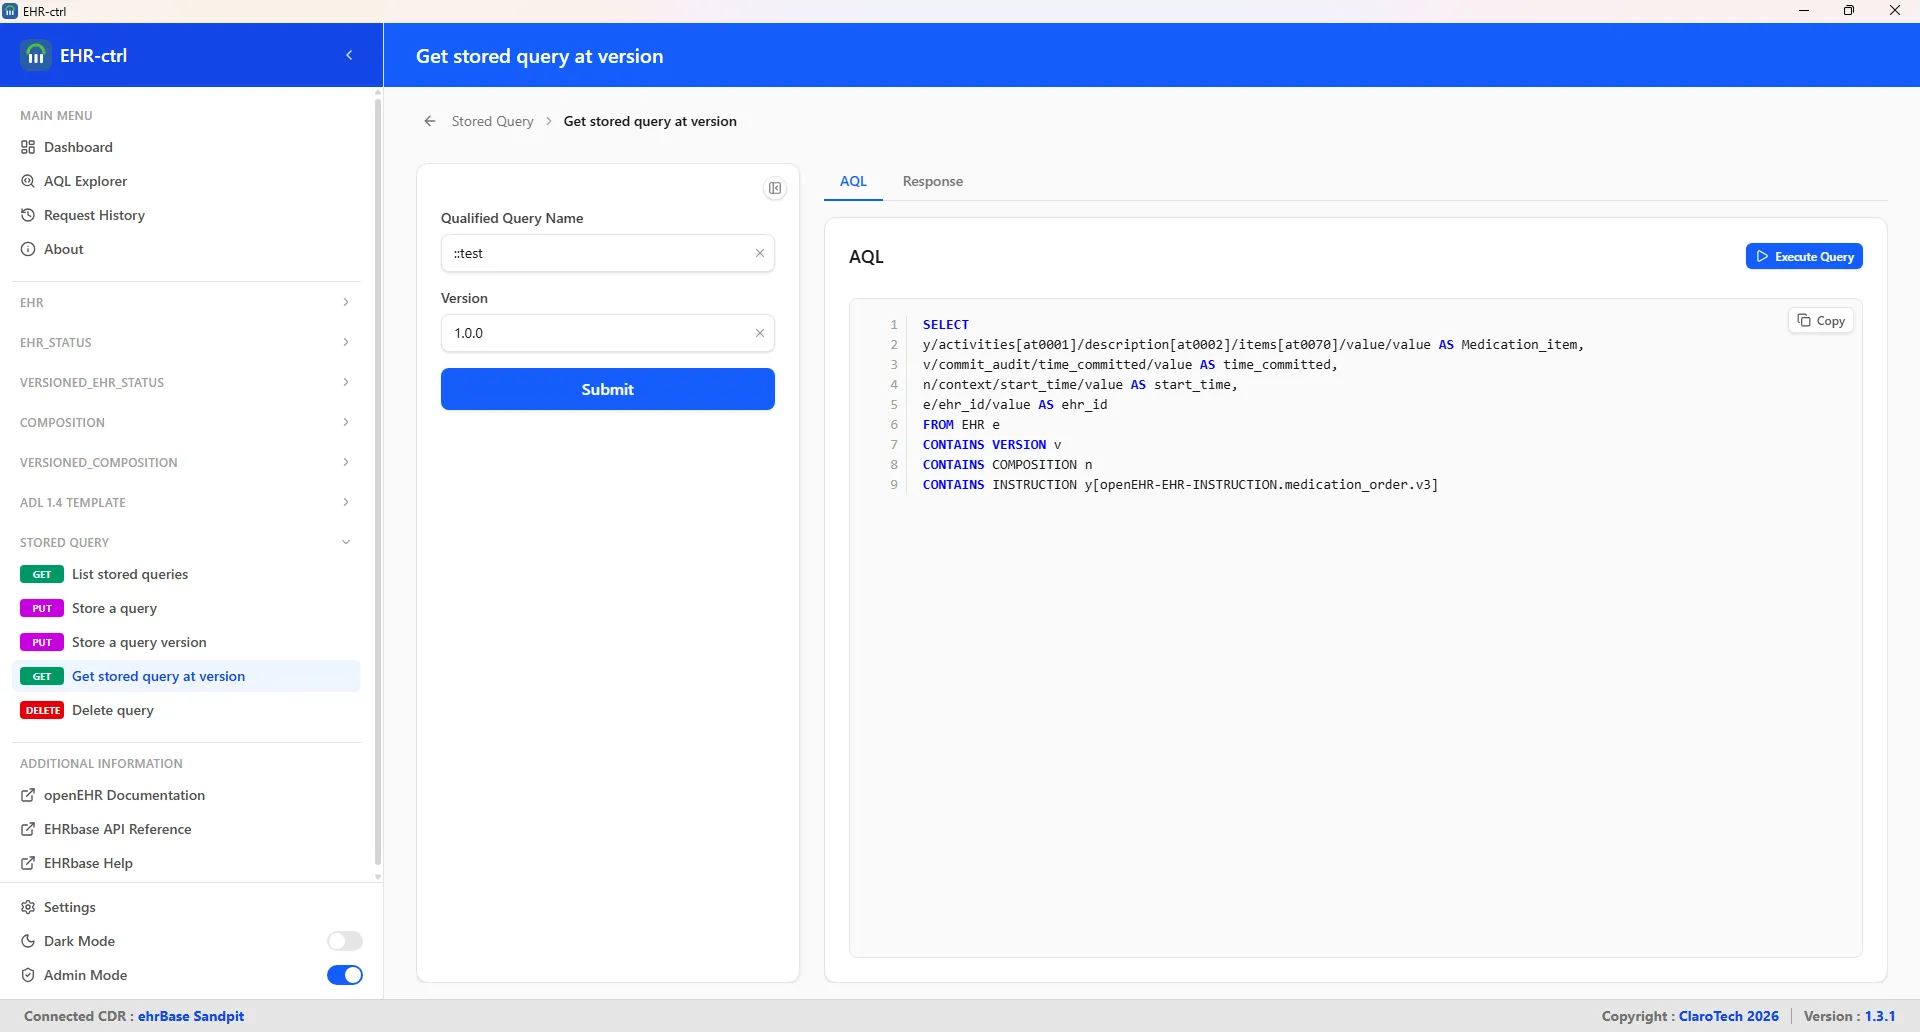This screenshot has width=1920, height=1032.
Task: Expand the EHR_STATUS section
Action: [x=186, y=342]
